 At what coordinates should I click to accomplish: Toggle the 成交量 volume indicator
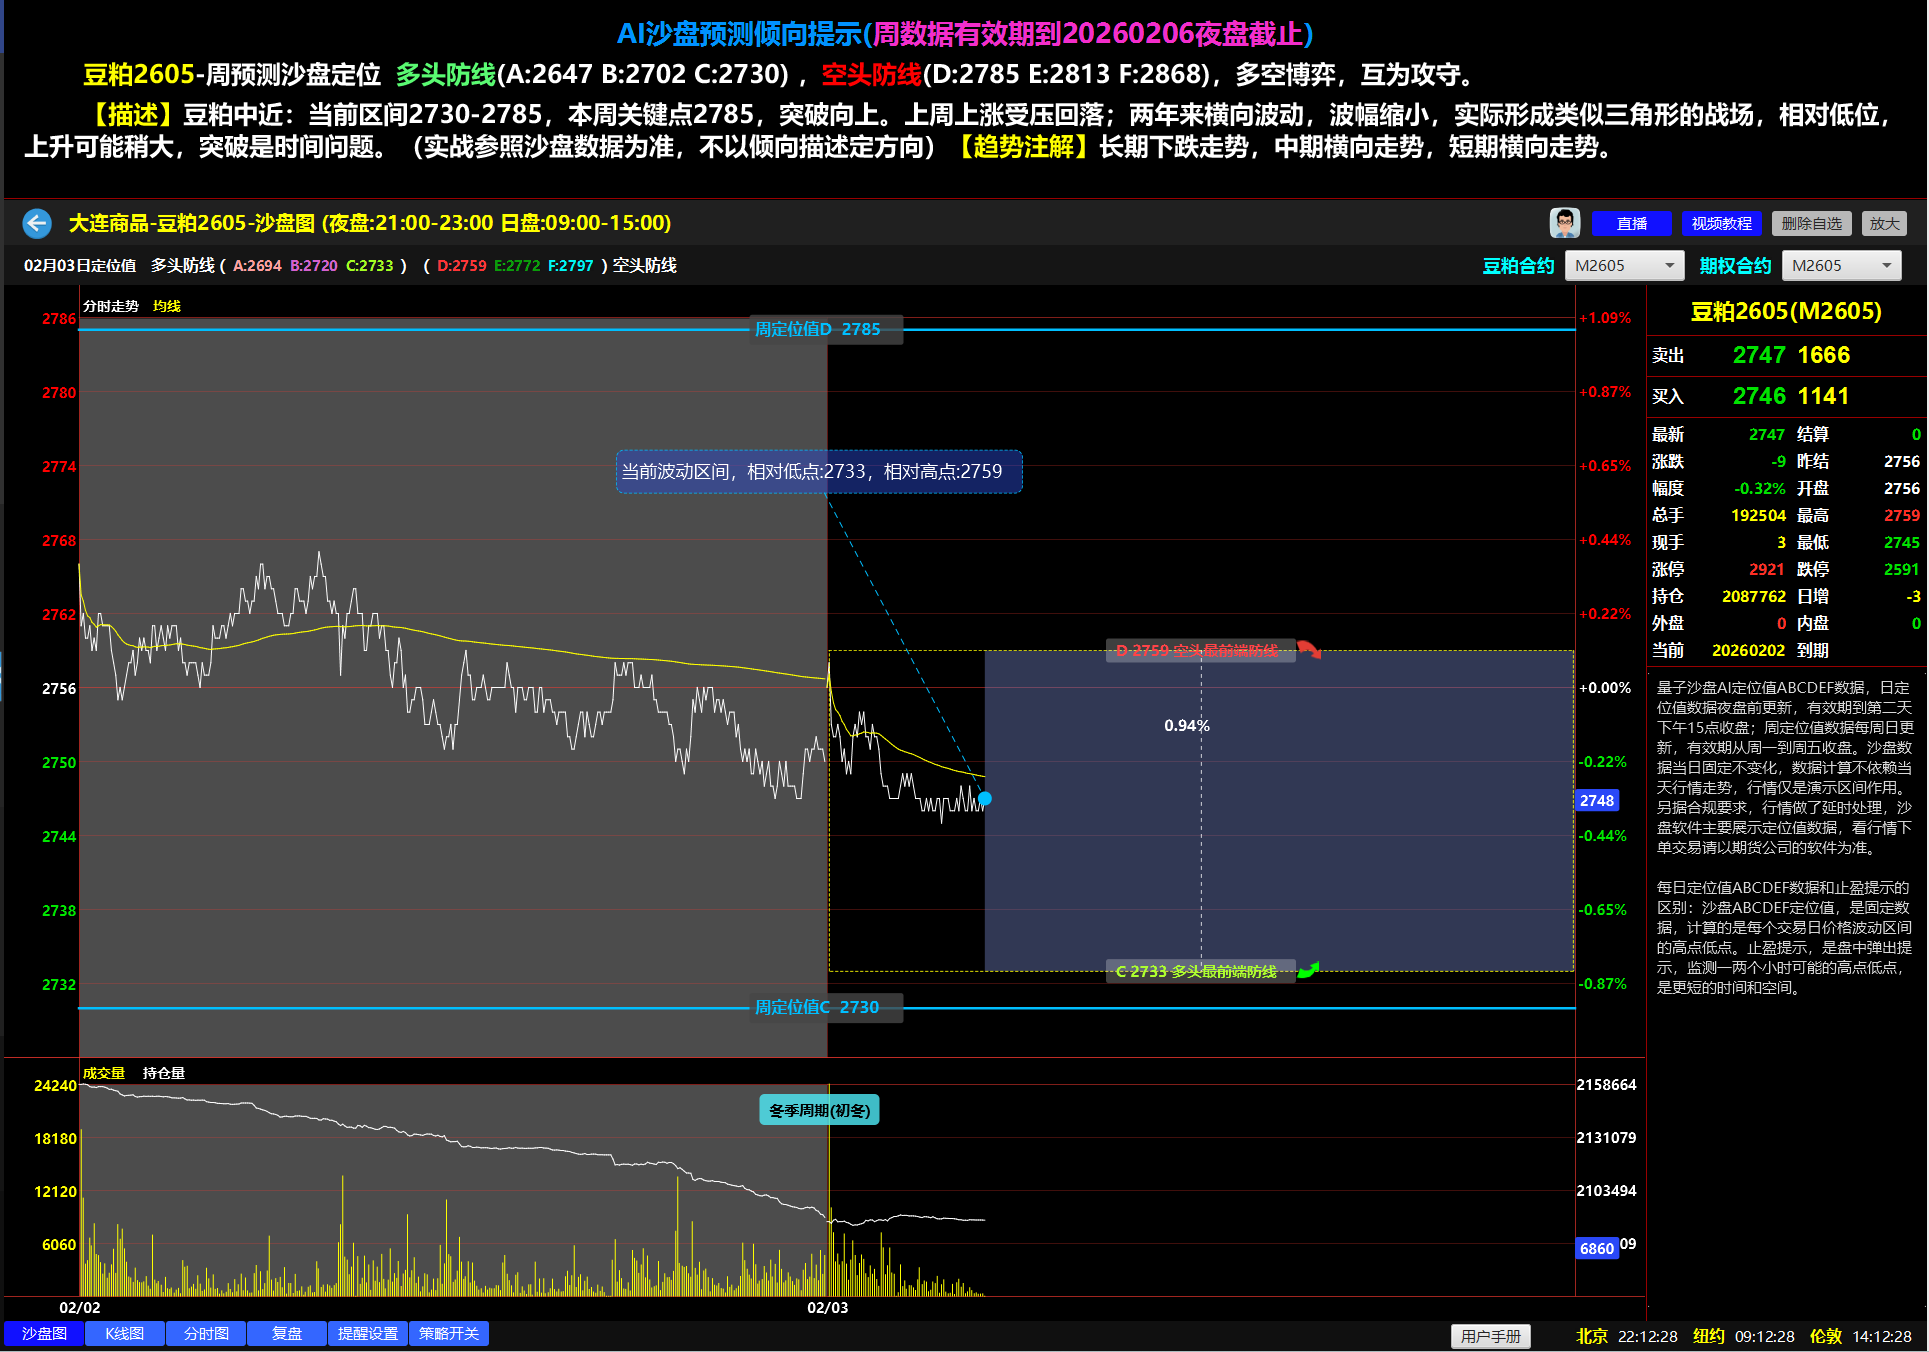tap(104, 1073)
